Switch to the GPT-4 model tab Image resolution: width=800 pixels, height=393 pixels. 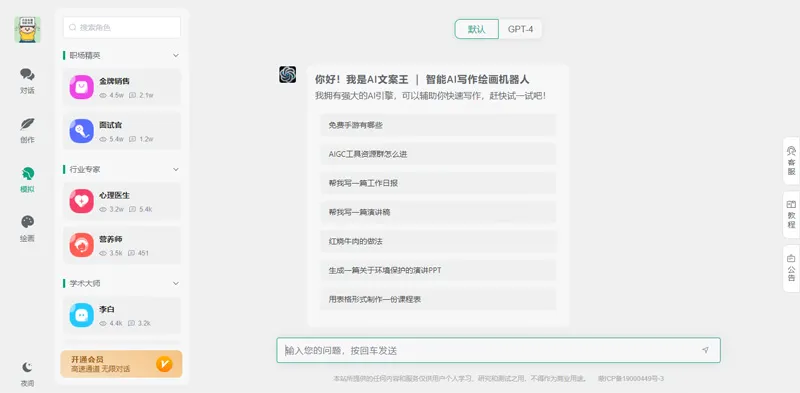tap(520, 29)
